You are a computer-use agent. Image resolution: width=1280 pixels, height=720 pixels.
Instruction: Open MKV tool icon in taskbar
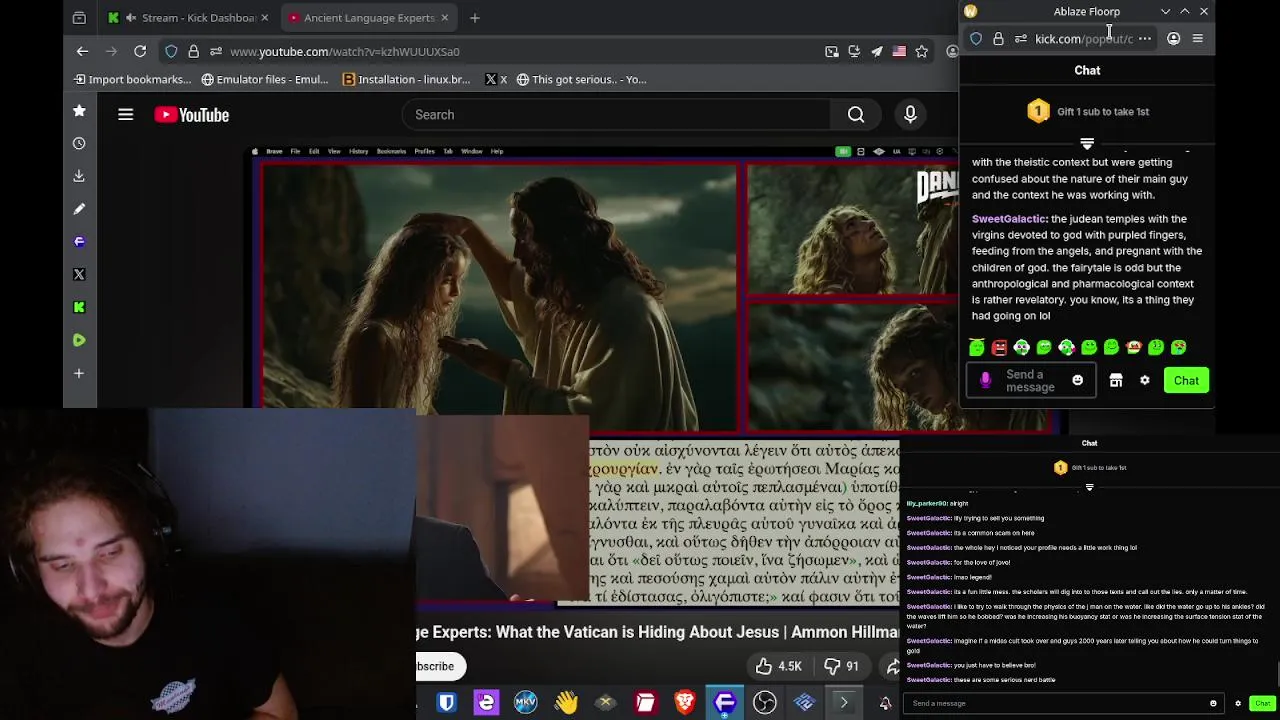525,703
